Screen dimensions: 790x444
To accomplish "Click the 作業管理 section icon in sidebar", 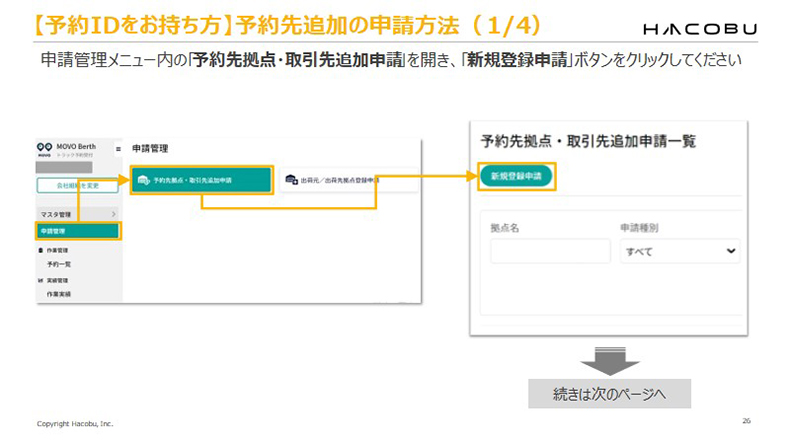I will click(40, 249).
